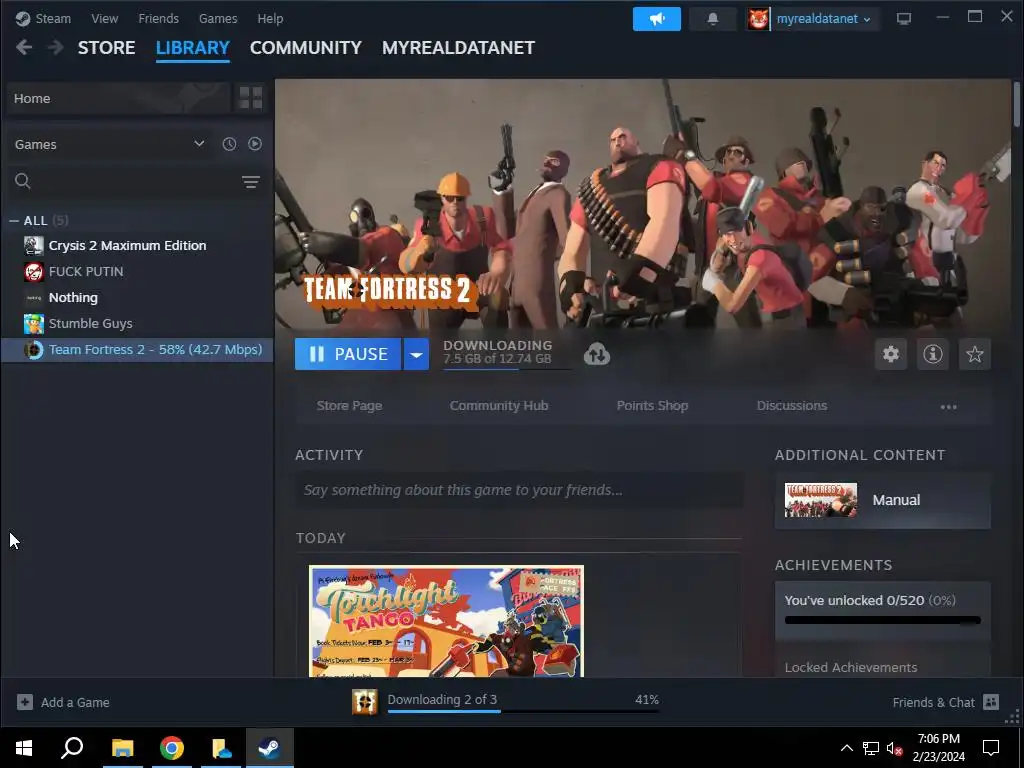The image size is (1024, 768).
Task: Open the notifications bell
Action: (712, 19)
